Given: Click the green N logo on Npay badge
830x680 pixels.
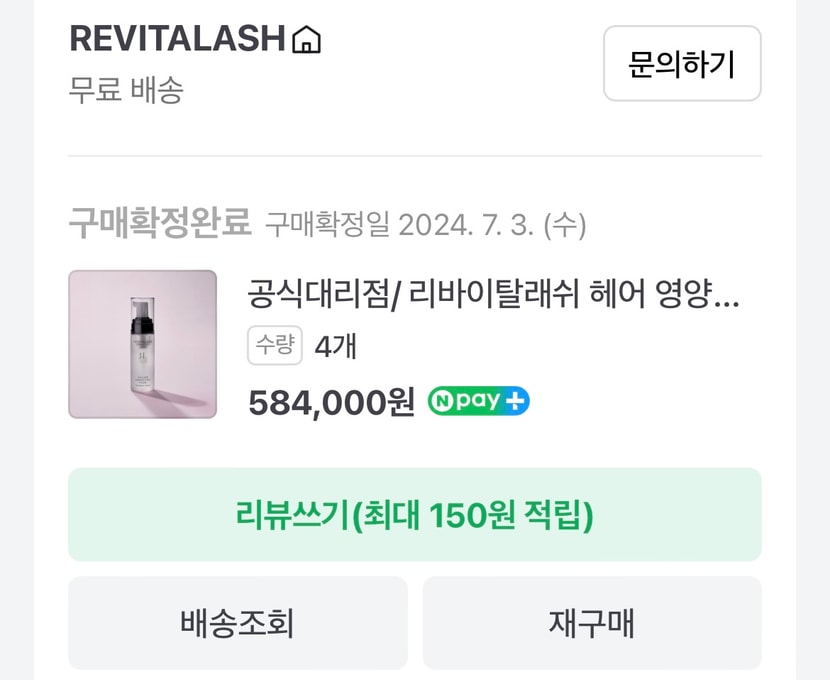Looking at the screenshot, I should point(441,402).
